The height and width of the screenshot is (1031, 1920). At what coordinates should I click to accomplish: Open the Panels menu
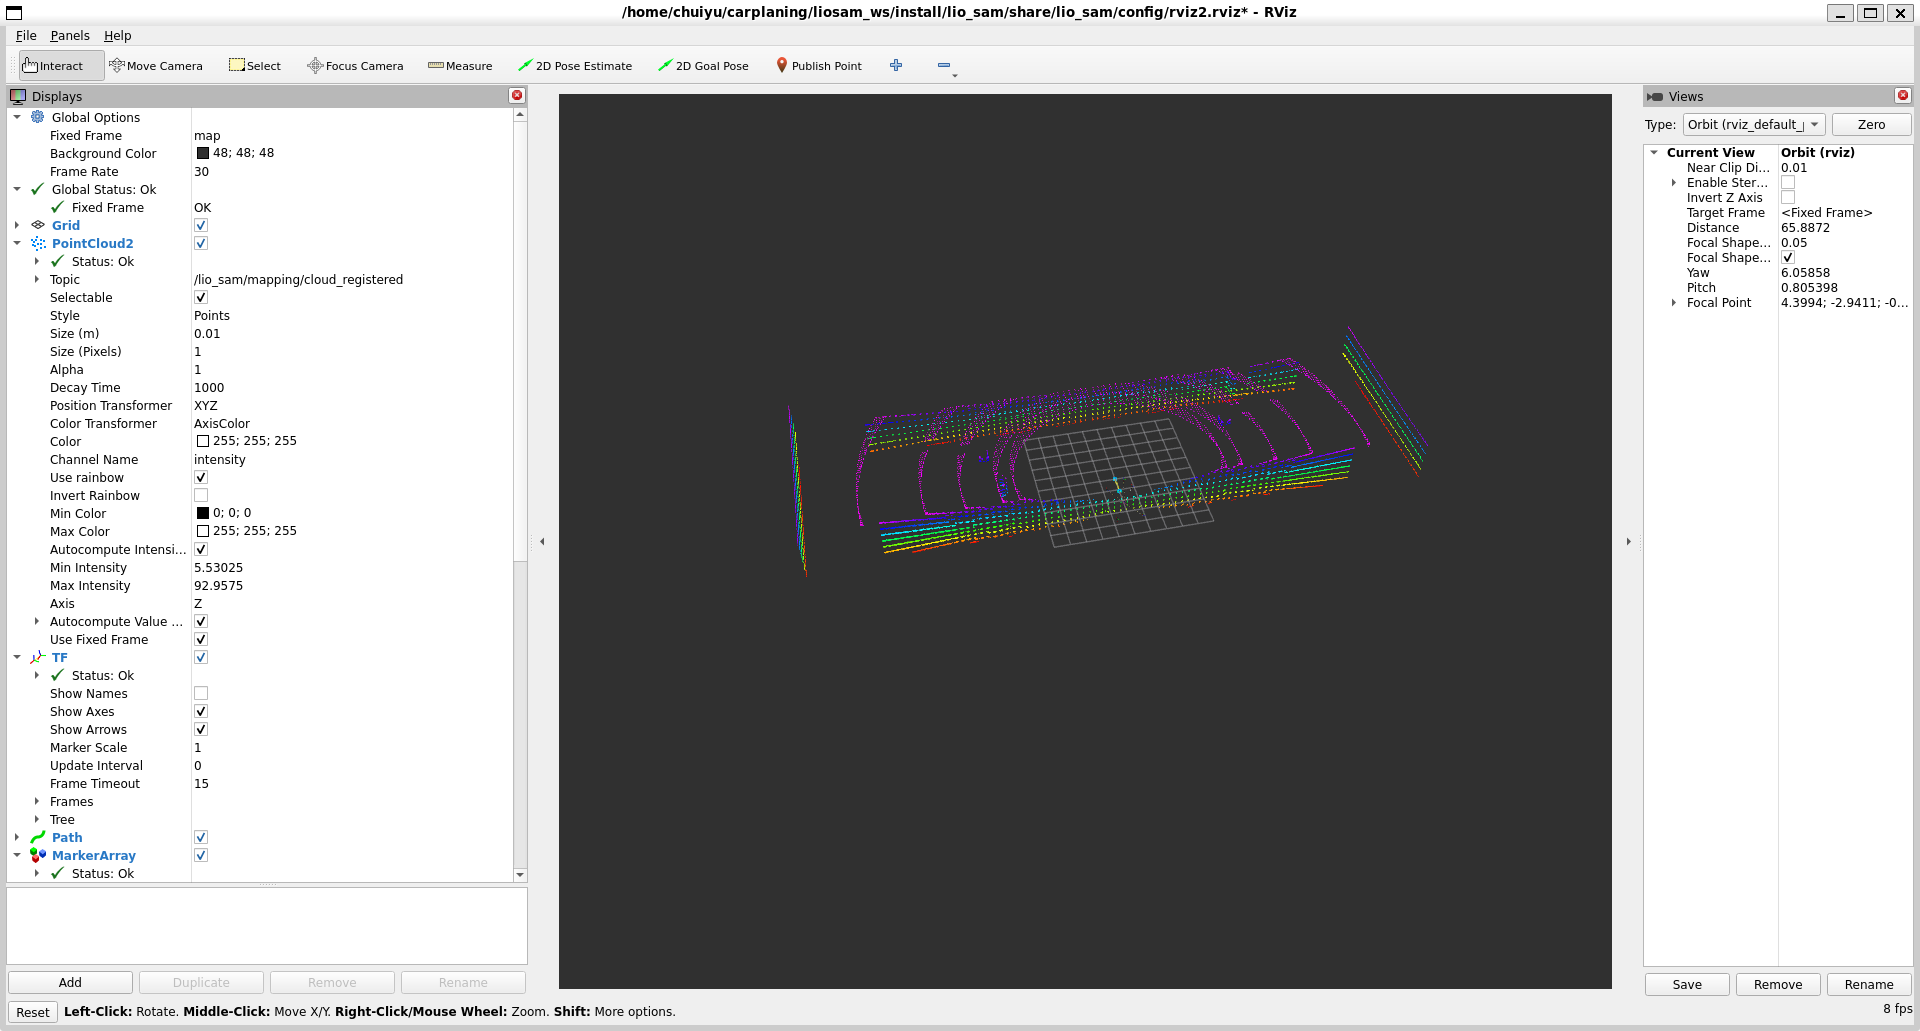pos(70,36)
